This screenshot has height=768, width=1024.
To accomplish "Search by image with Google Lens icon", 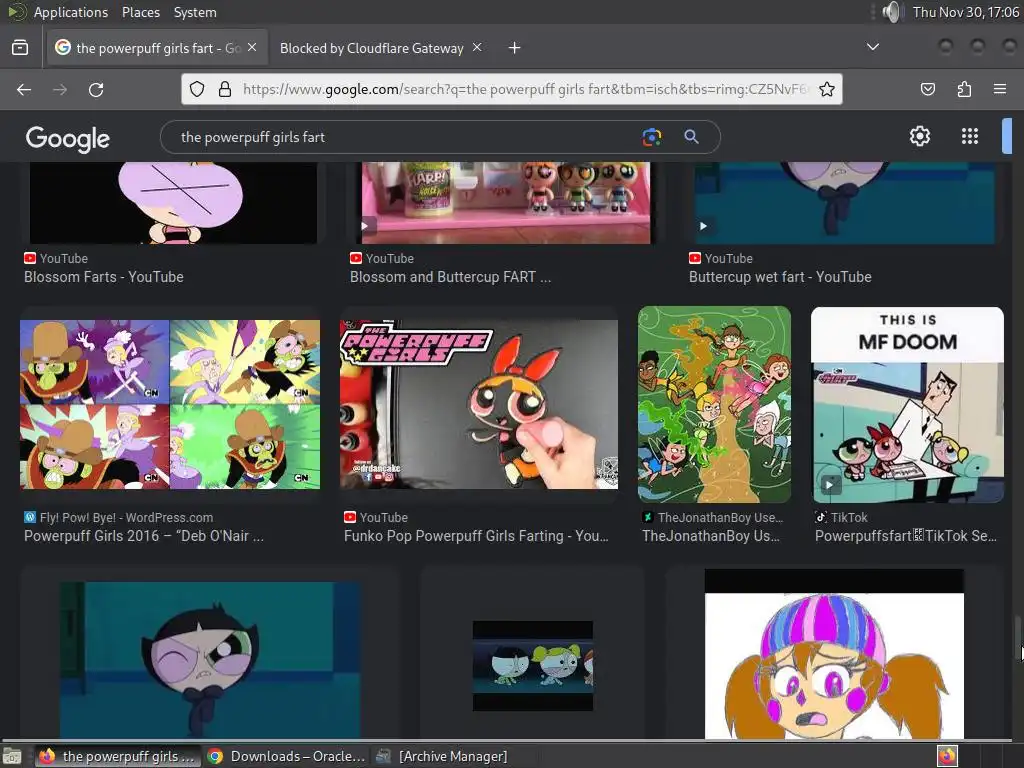I will click(x=652, y=137).
